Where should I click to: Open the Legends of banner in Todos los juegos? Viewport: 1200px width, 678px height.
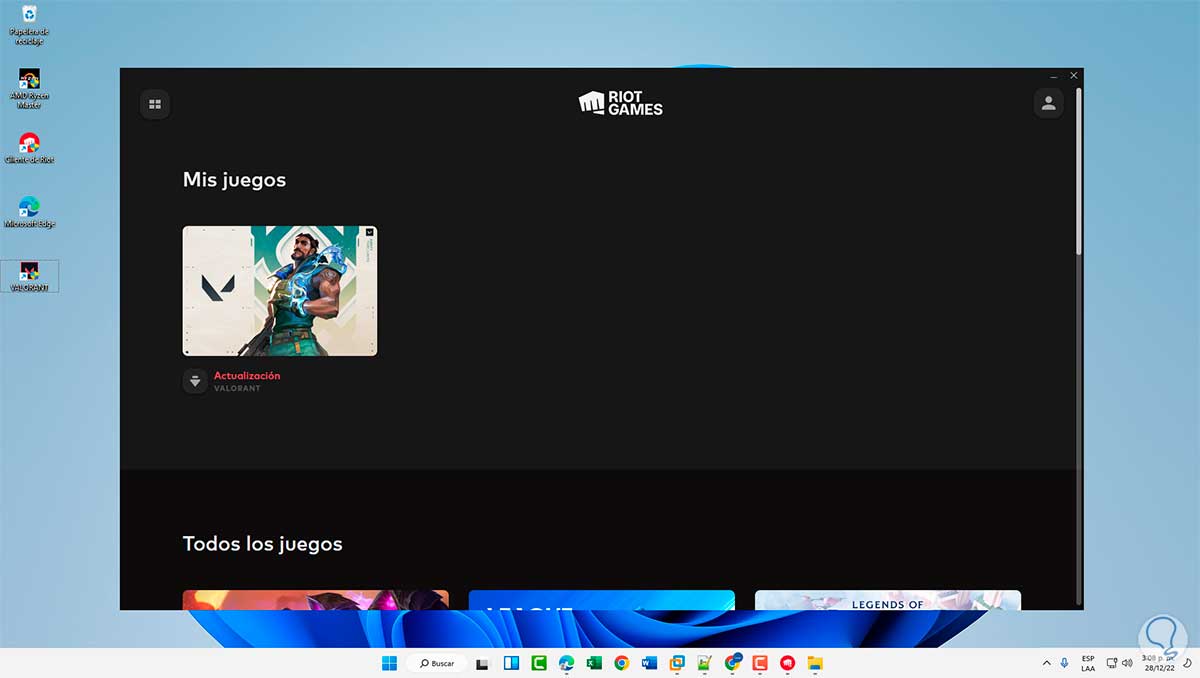pos(888,600)
